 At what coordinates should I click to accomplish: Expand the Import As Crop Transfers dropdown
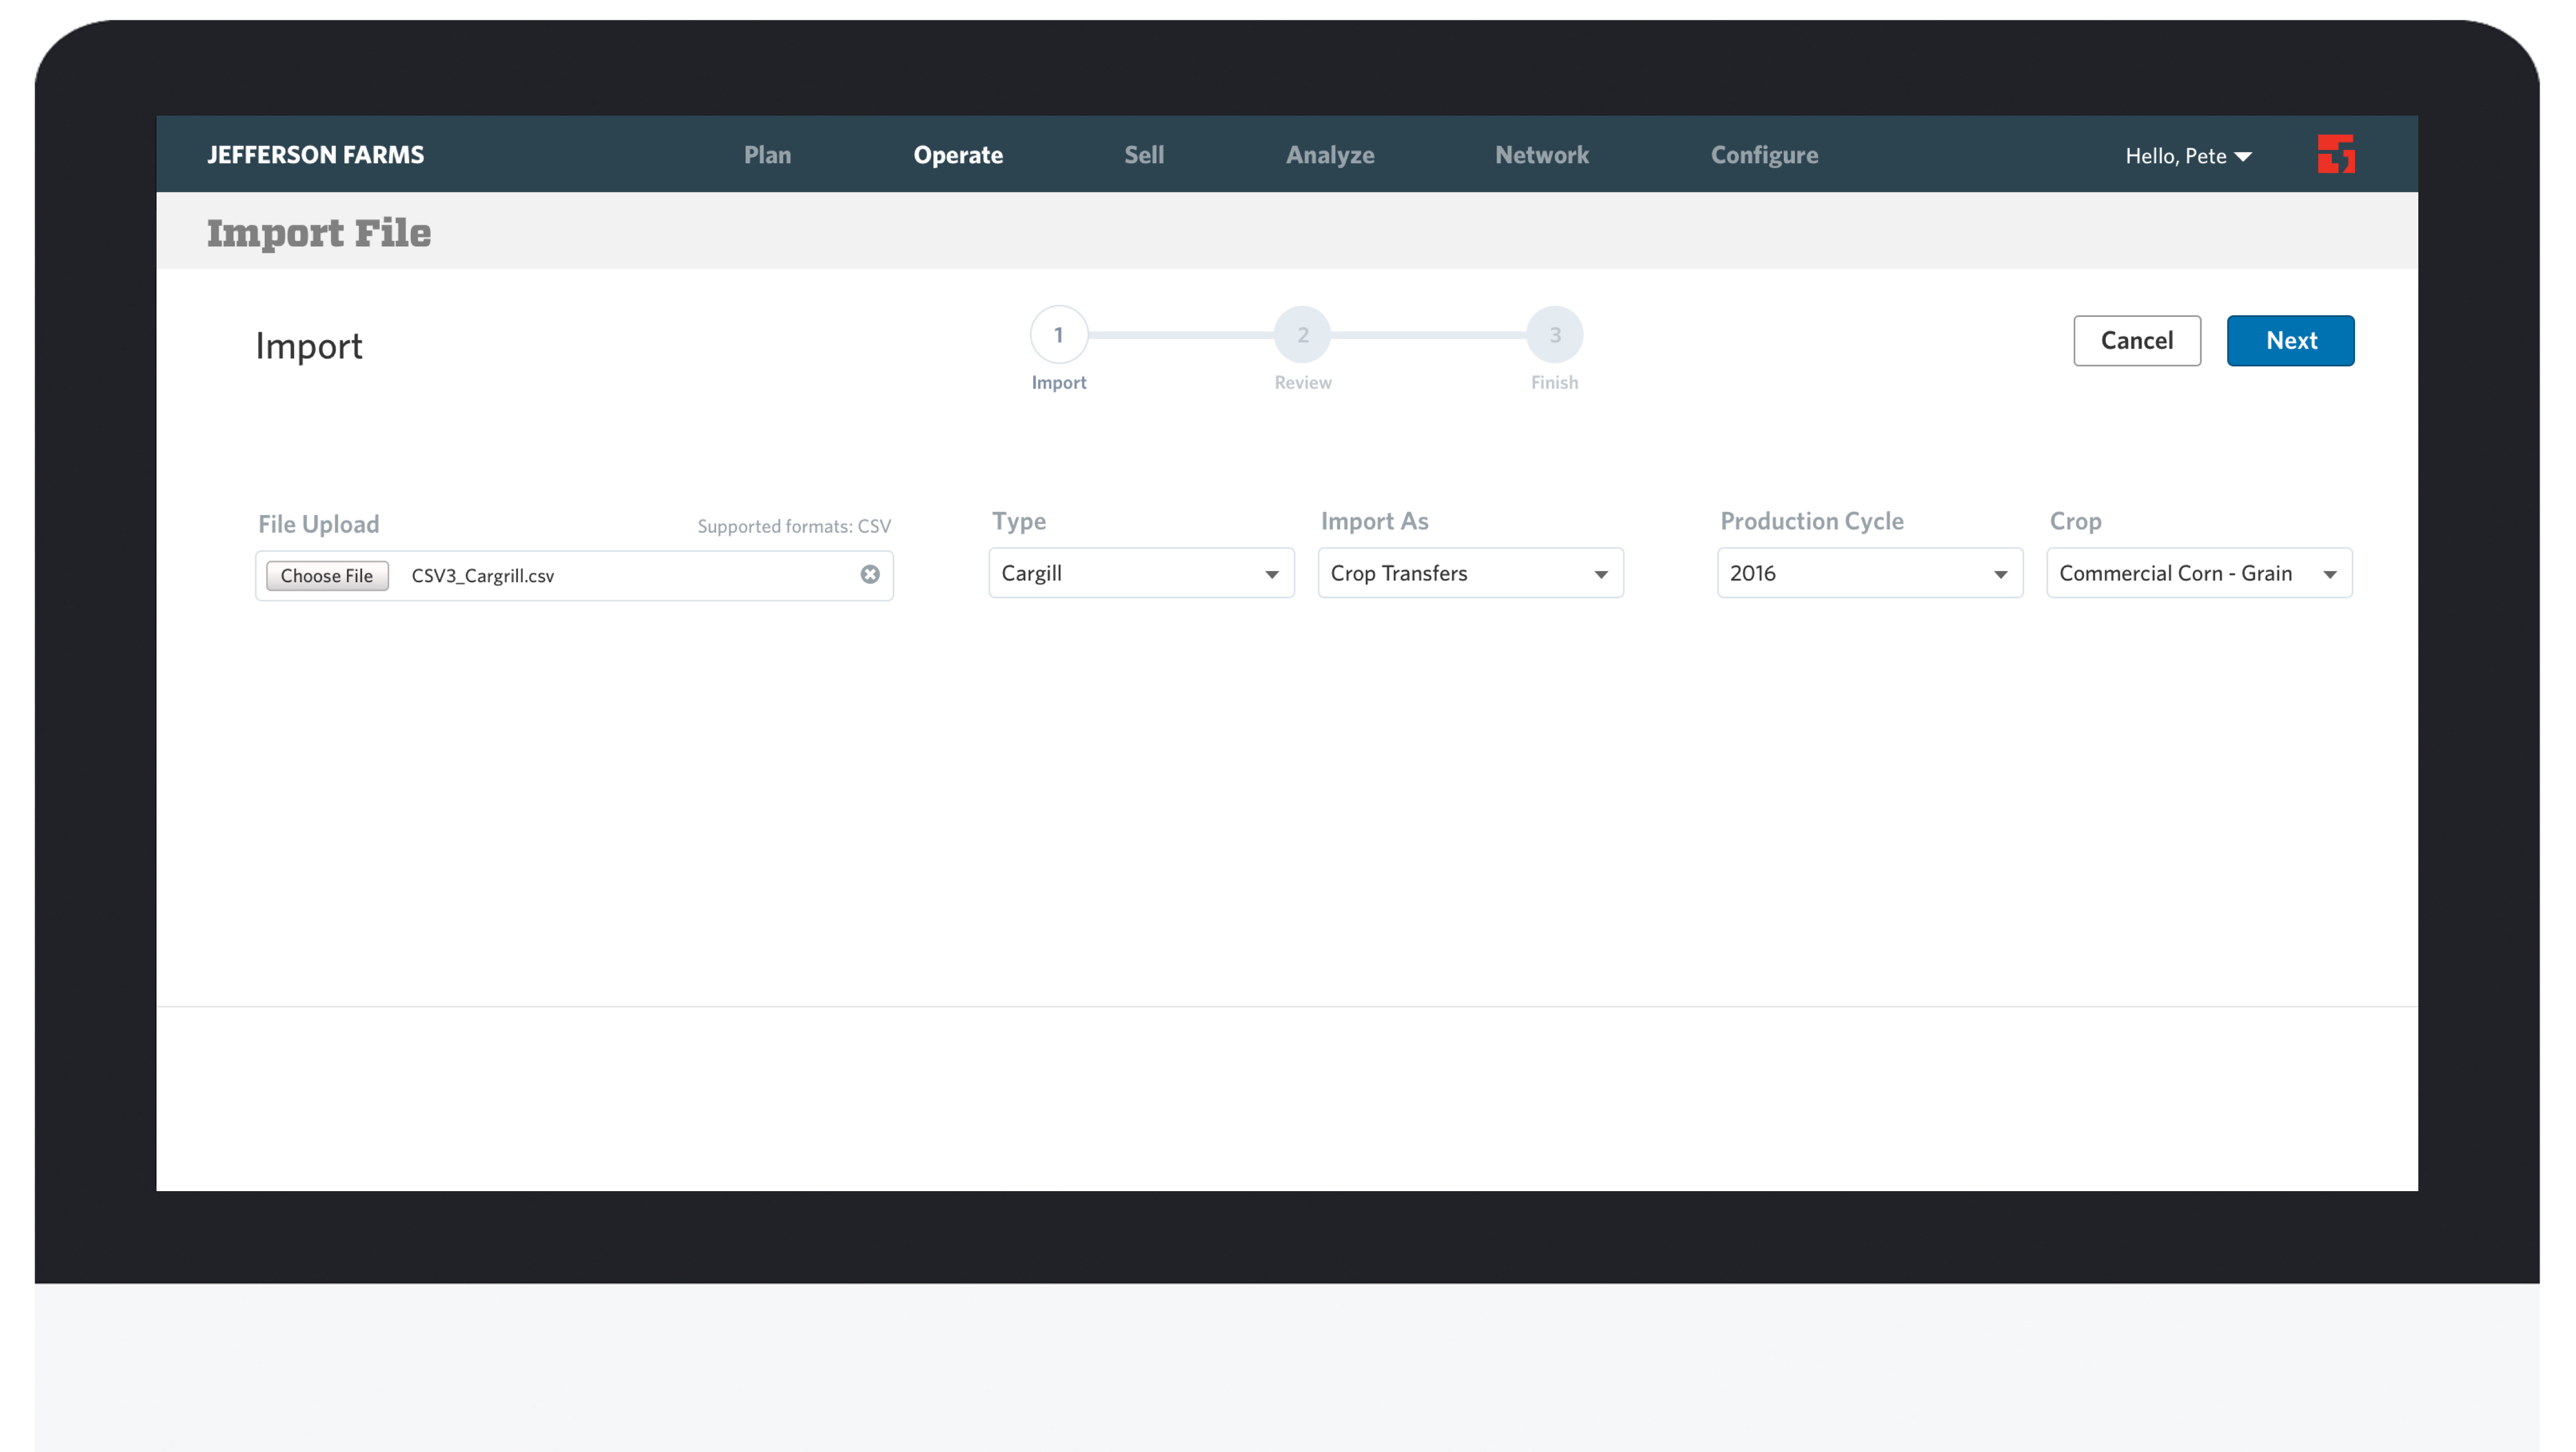tap(1470, 573)
